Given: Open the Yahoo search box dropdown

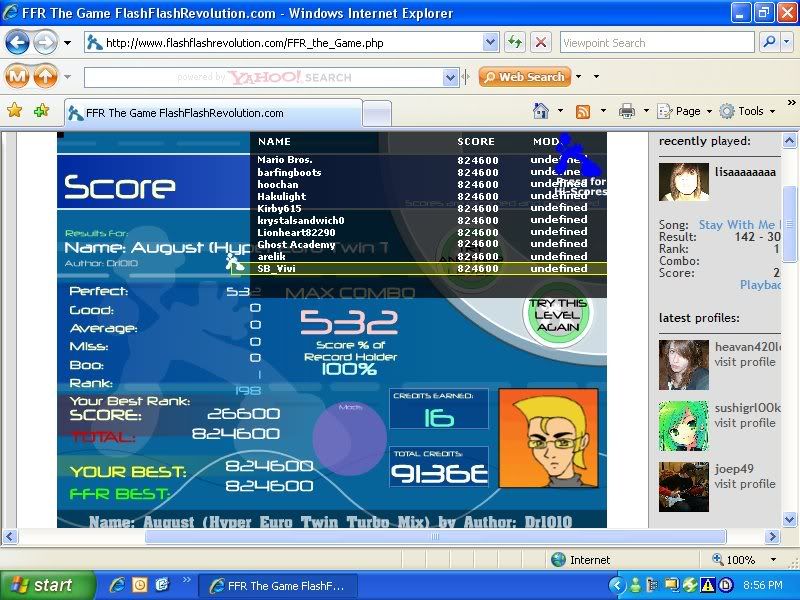Looking at the screenshot, I should 450,77.
